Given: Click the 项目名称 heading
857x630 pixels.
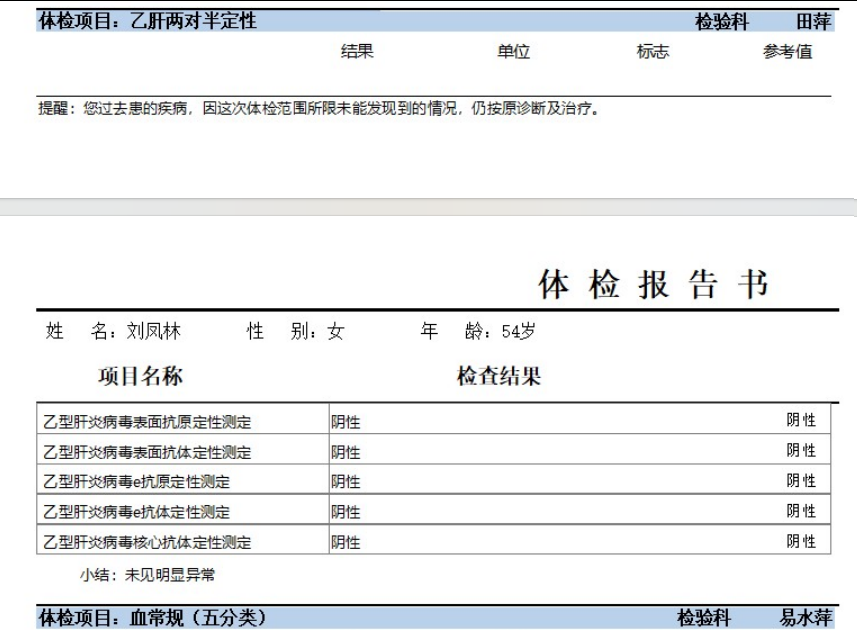Looking at the screenshot, I should (x=140, y=377).
